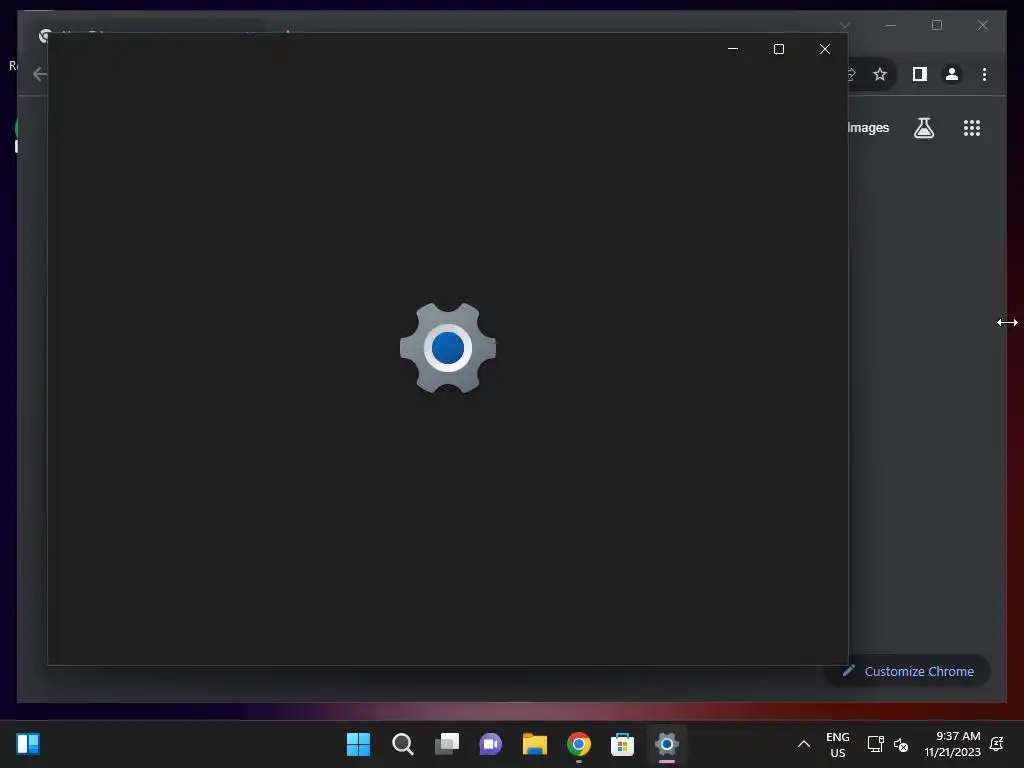Minimize the Chrome window
The image size is (1024, 768).
891,25
